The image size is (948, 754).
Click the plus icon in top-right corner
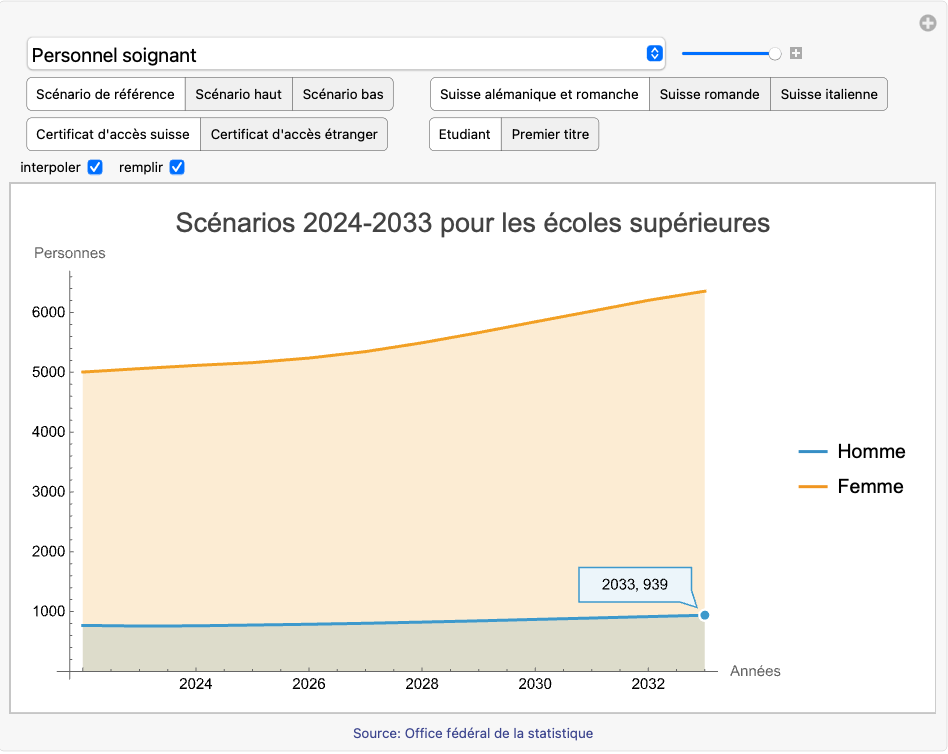[x=928, y=23]
